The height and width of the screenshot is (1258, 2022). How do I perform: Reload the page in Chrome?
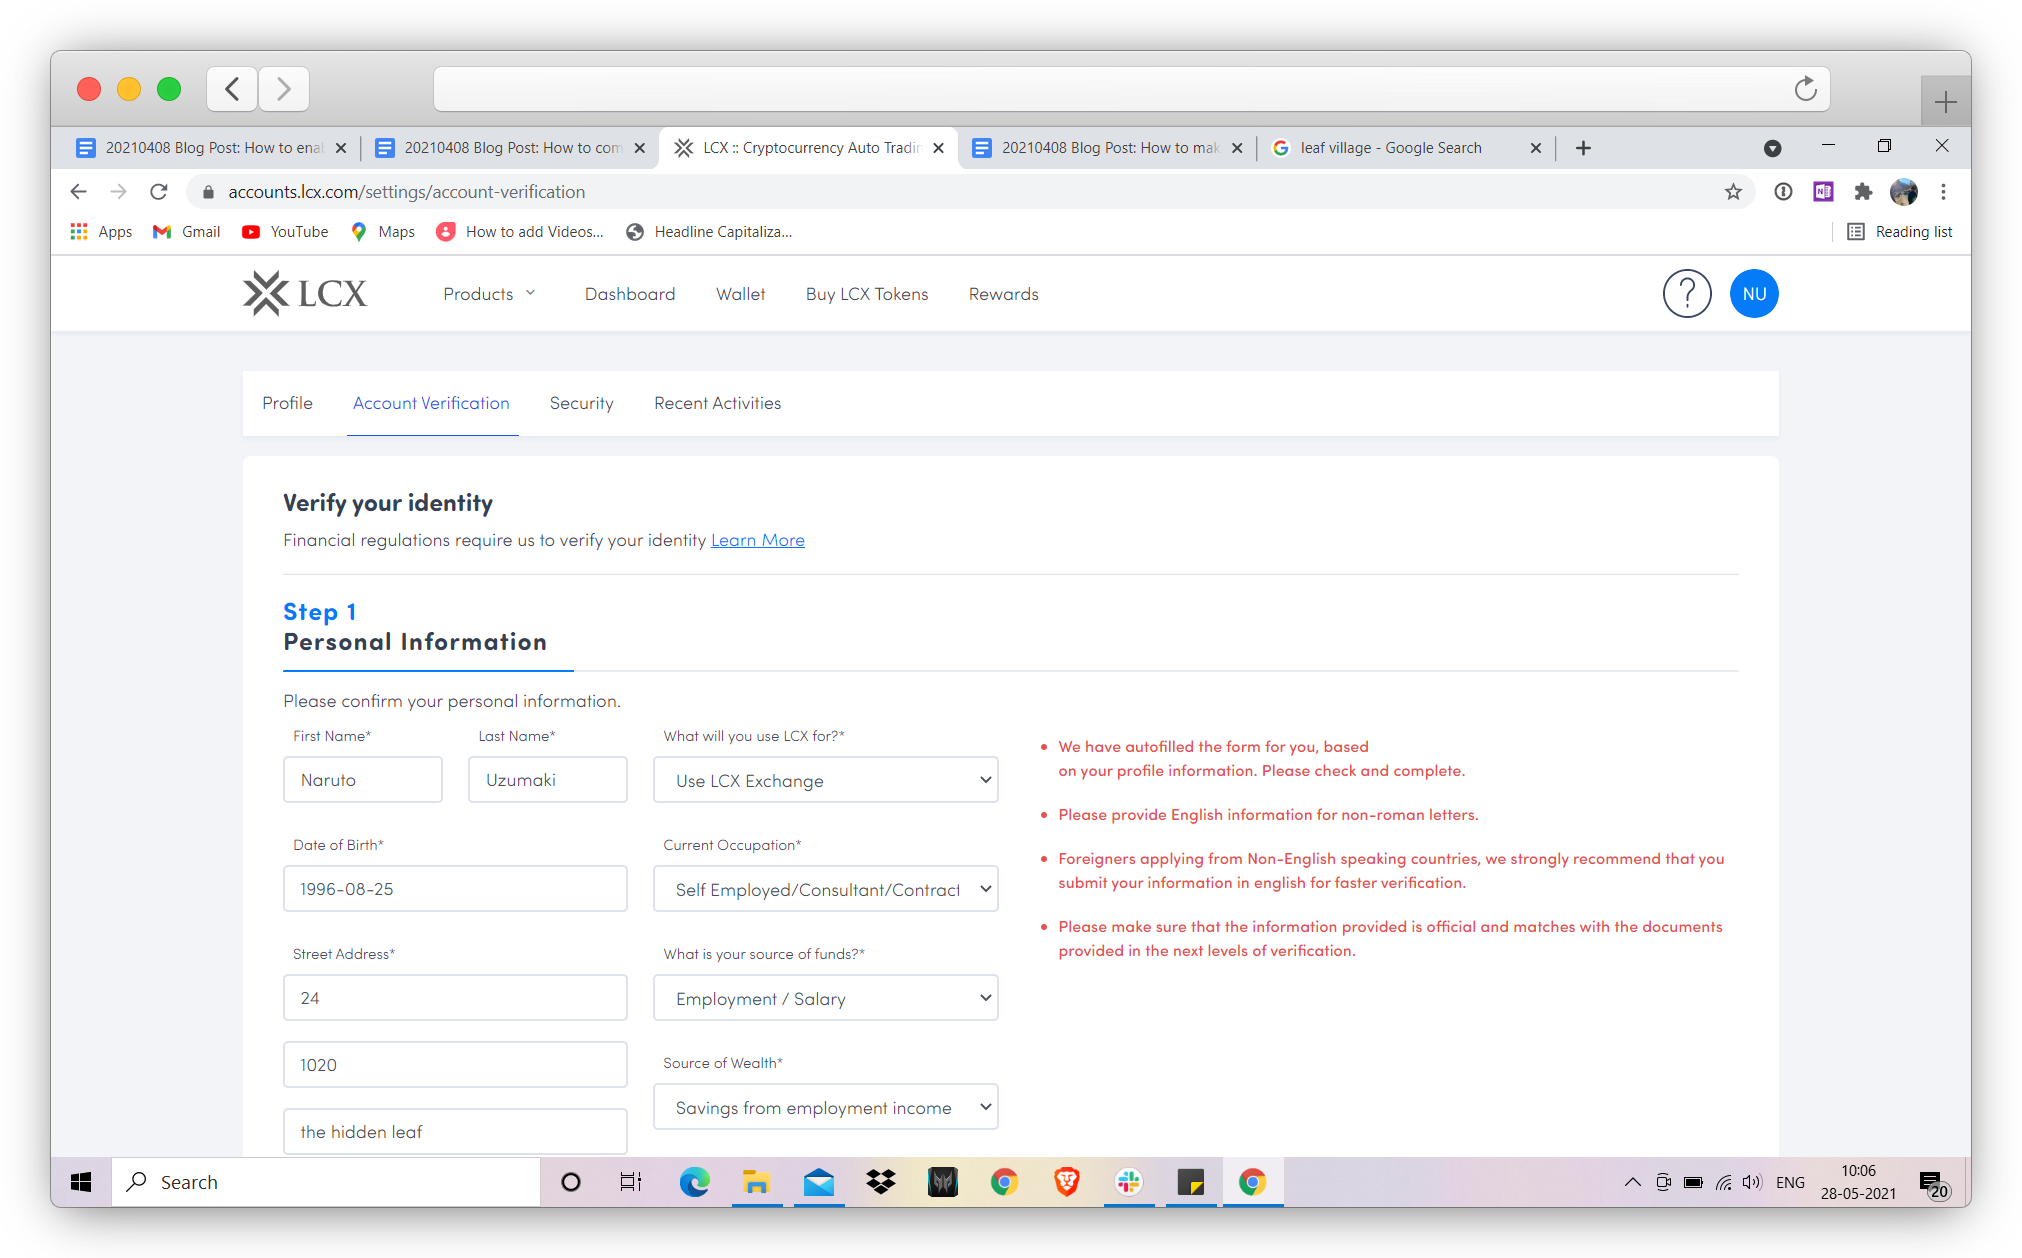pyautogui.click(x=158, y=192)
